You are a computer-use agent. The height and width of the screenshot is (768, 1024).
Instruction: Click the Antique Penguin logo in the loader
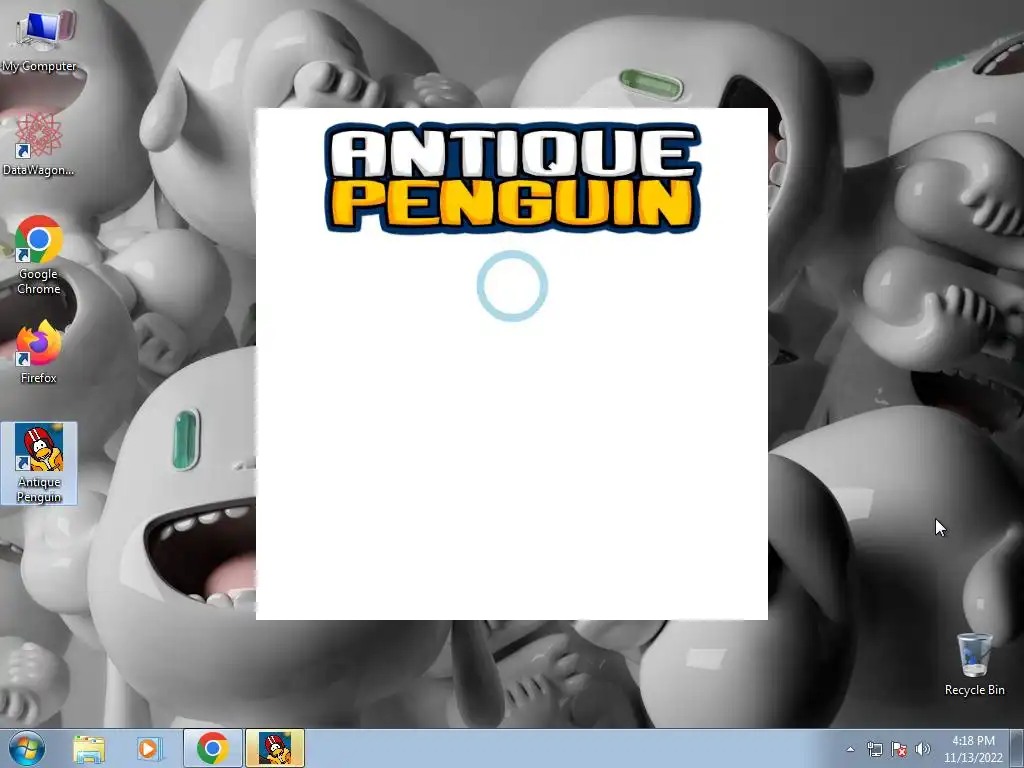coord(513,178)
